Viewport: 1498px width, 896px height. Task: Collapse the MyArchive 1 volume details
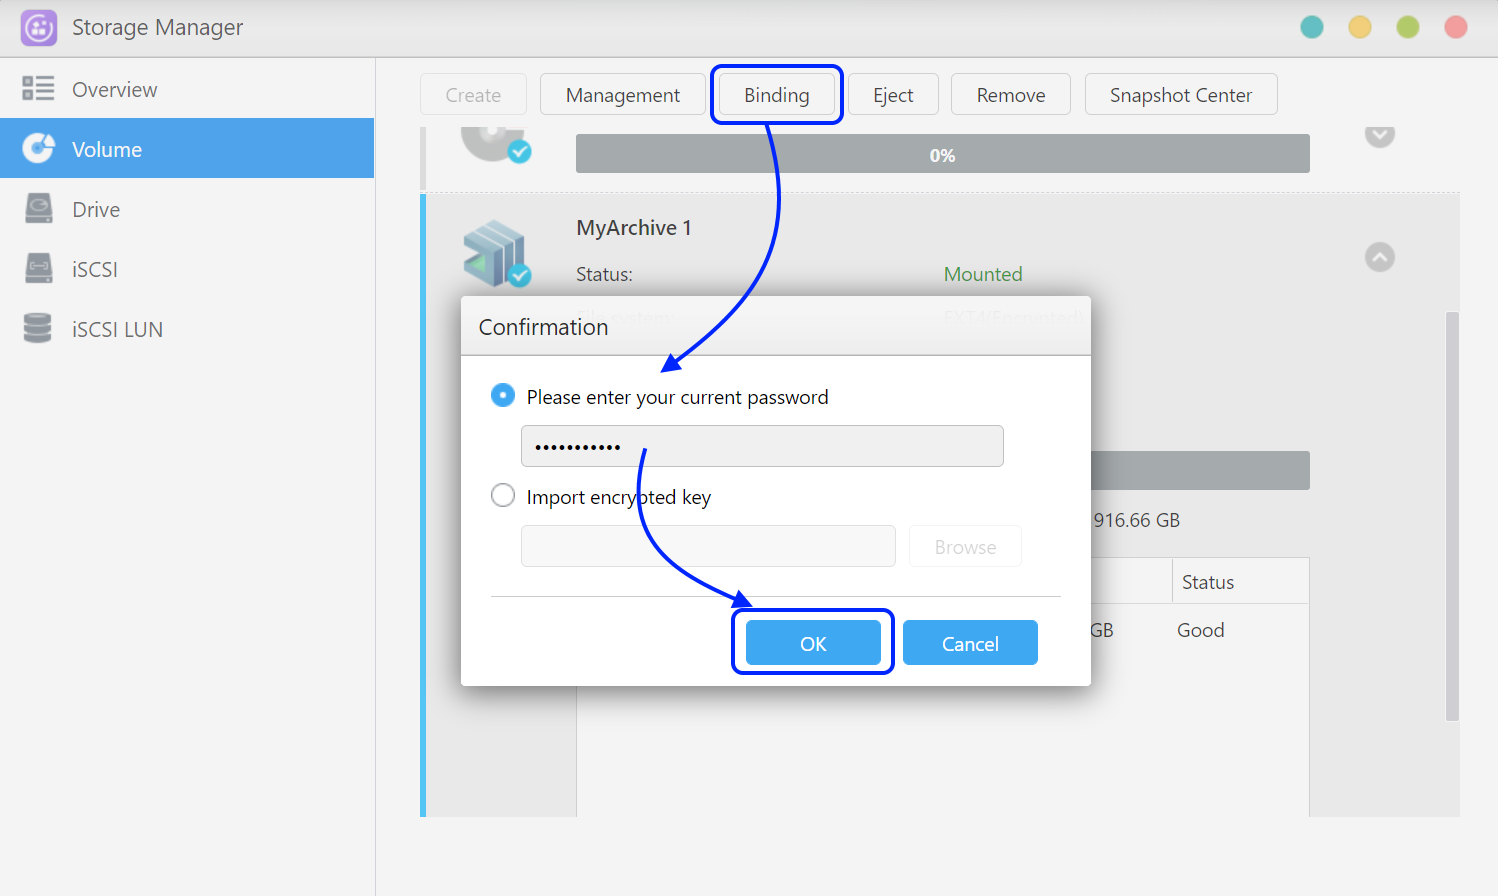[x=1380, y=257]
